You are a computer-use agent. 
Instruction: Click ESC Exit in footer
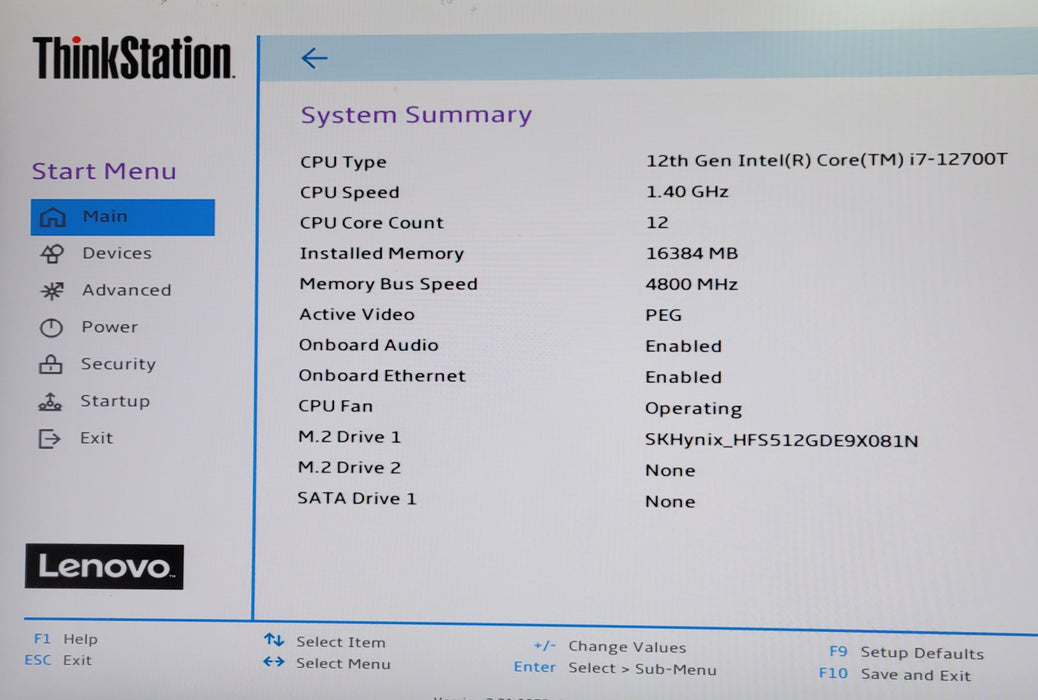click(58, 660)
